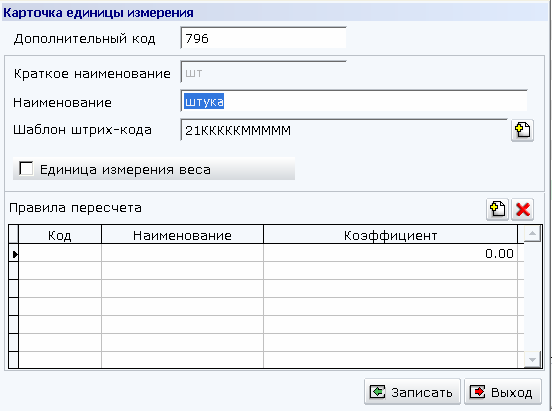This screenshot has height=411, width=552.
Task: Delete conversion rule with red X
Action: point(523,210)
